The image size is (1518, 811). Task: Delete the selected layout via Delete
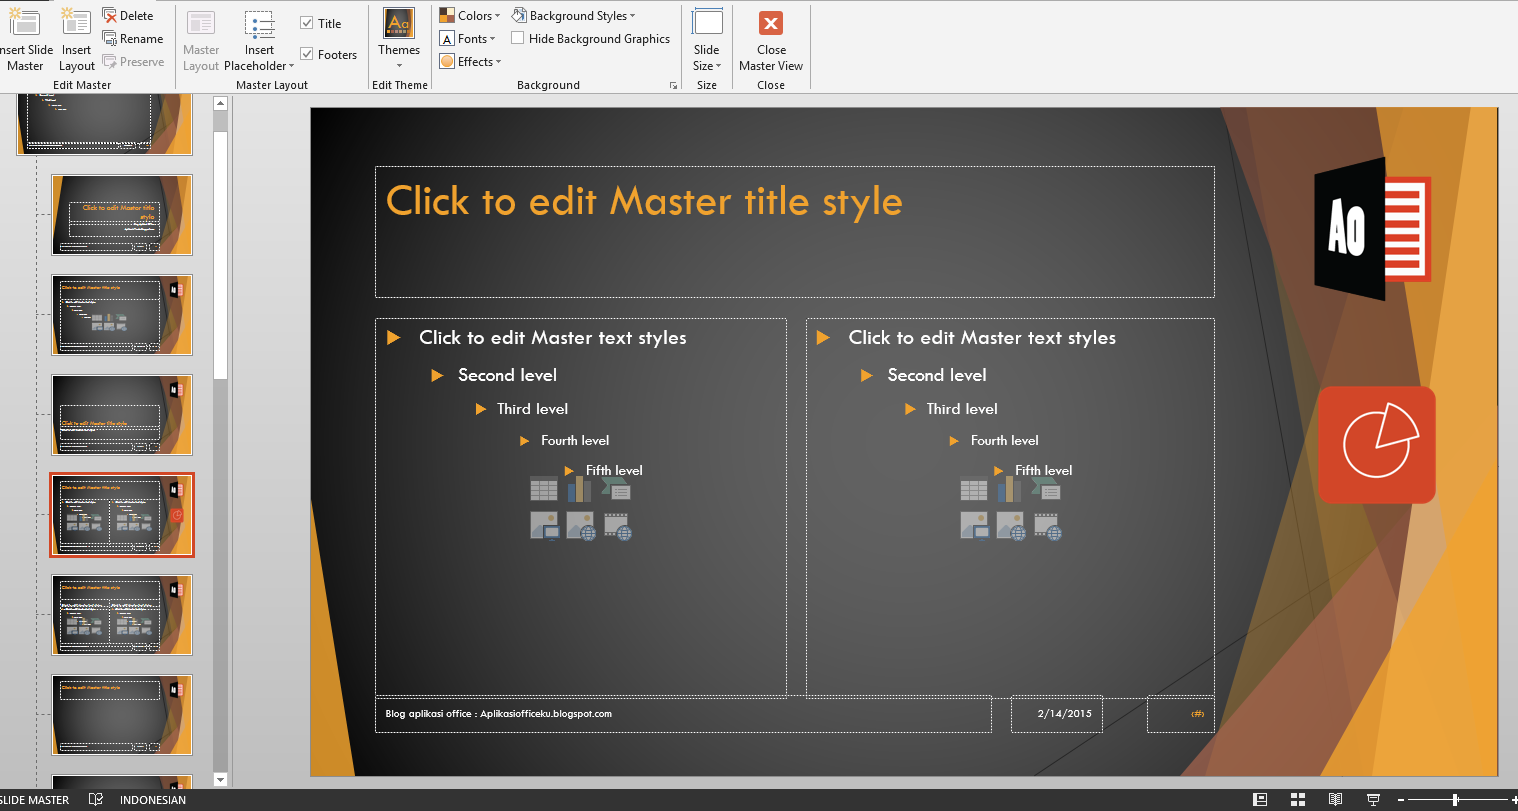(x=128, y=16)
